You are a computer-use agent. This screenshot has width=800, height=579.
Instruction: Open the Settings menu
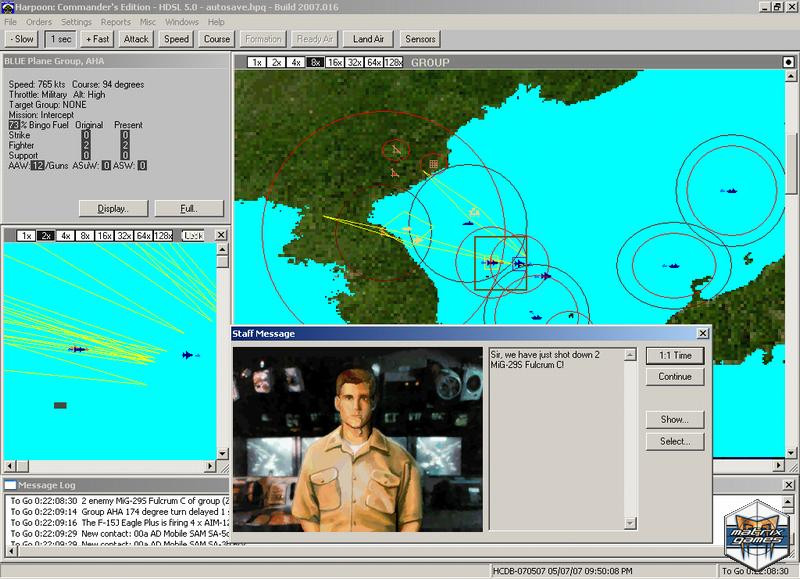coord(76,22)
